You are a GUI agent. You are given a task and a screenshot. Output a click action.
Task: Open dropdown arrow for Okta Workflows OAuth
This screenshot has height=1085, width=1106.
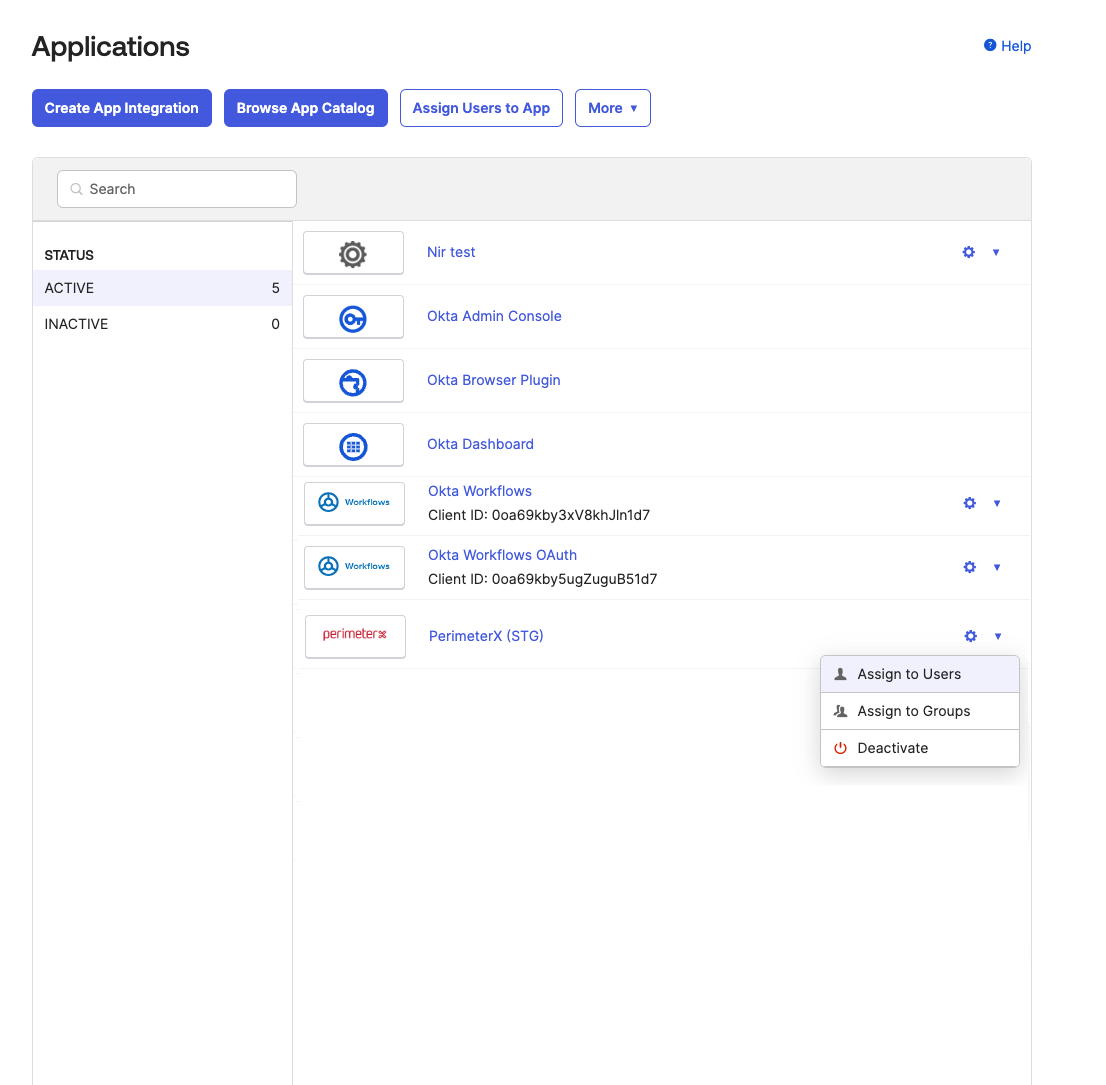(997, 567)
